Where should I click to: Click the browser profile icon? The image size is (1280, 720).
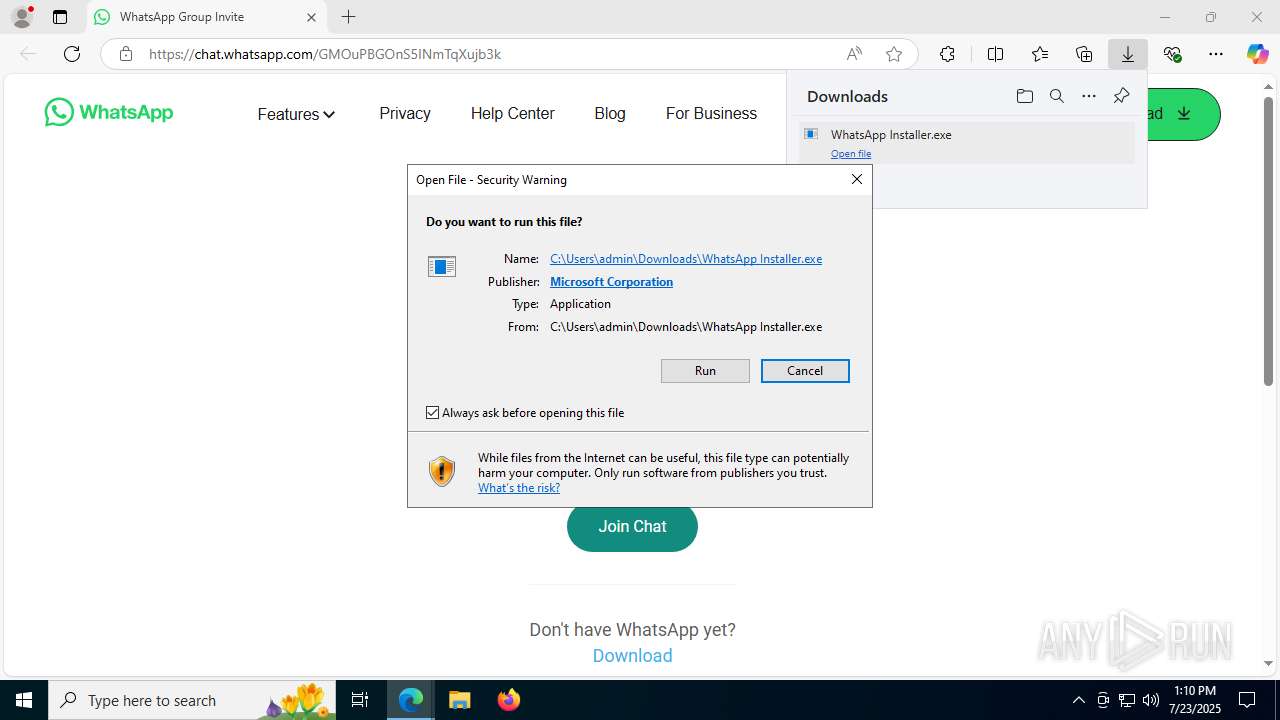click(21, 17)
